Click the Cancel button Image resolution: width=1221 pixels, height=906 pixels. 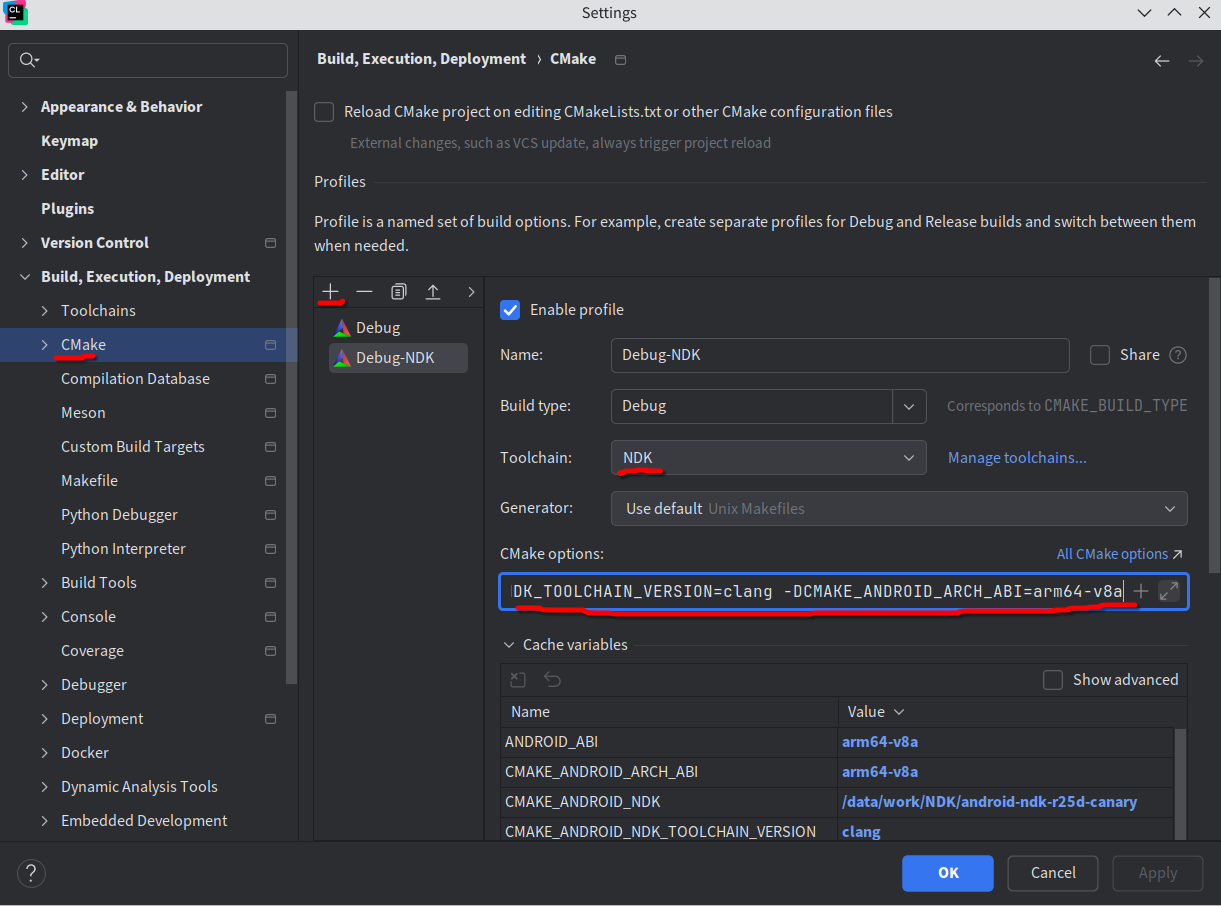click(x=1053, y=873)
